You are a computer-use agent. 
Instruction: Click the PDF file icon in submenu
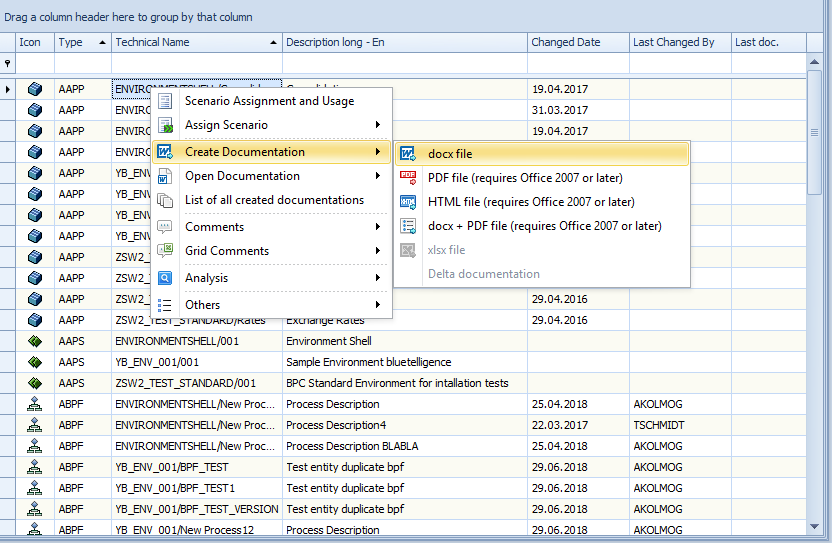point(408,178)
